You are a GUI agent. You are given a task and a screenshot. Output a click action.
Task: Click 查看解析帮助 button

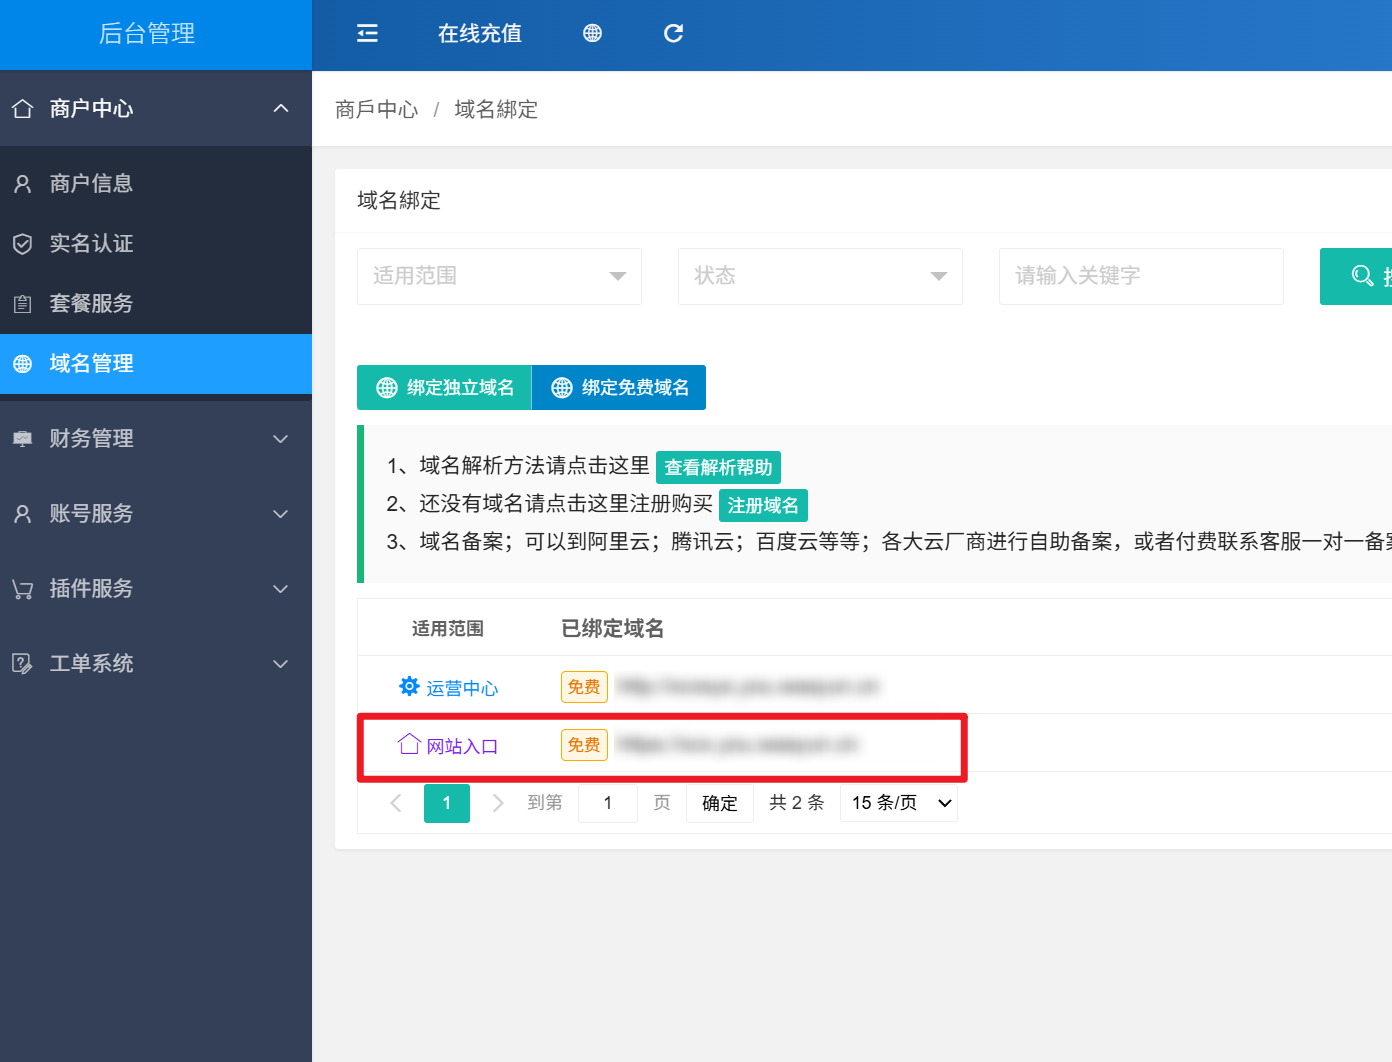click(718, 468)
